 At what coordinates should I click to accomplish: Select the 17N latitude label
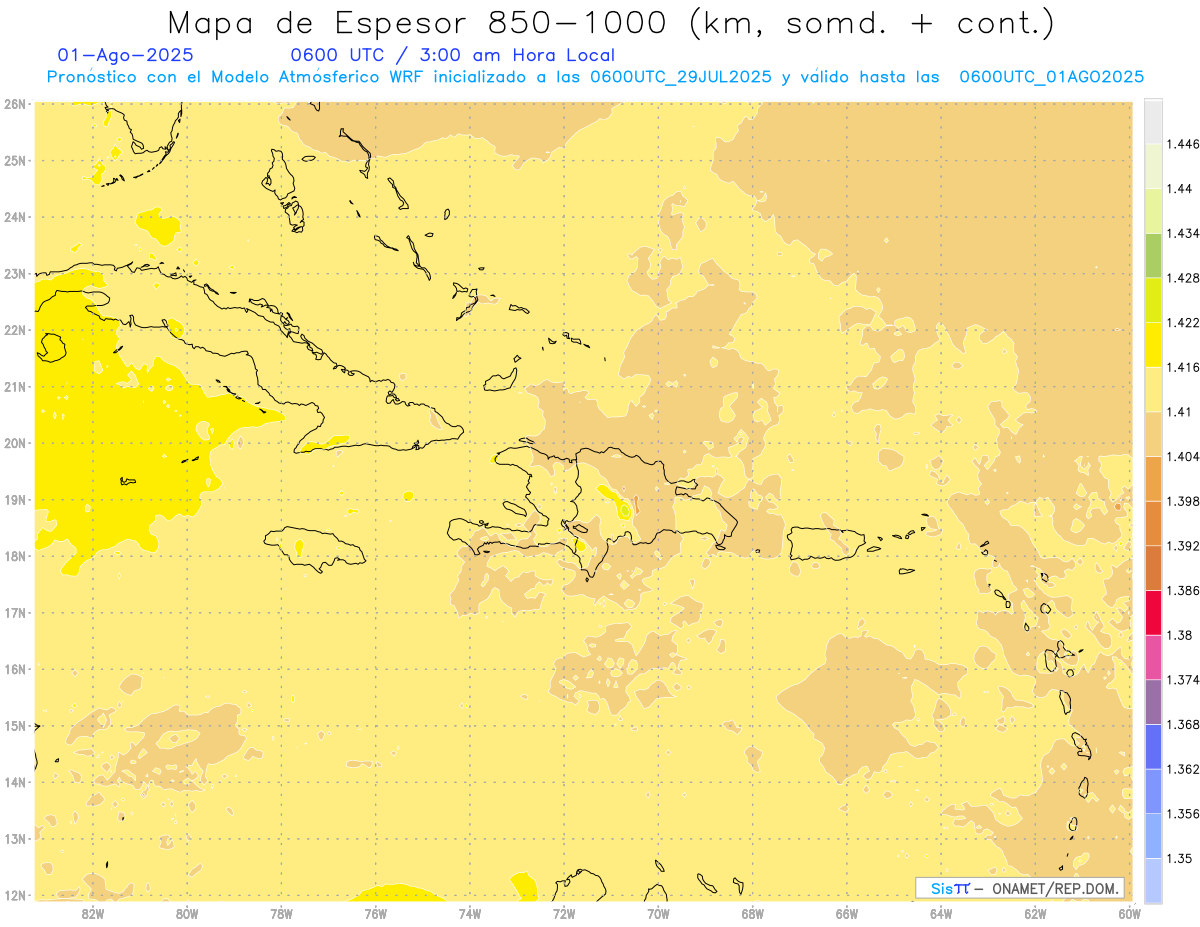14,612
